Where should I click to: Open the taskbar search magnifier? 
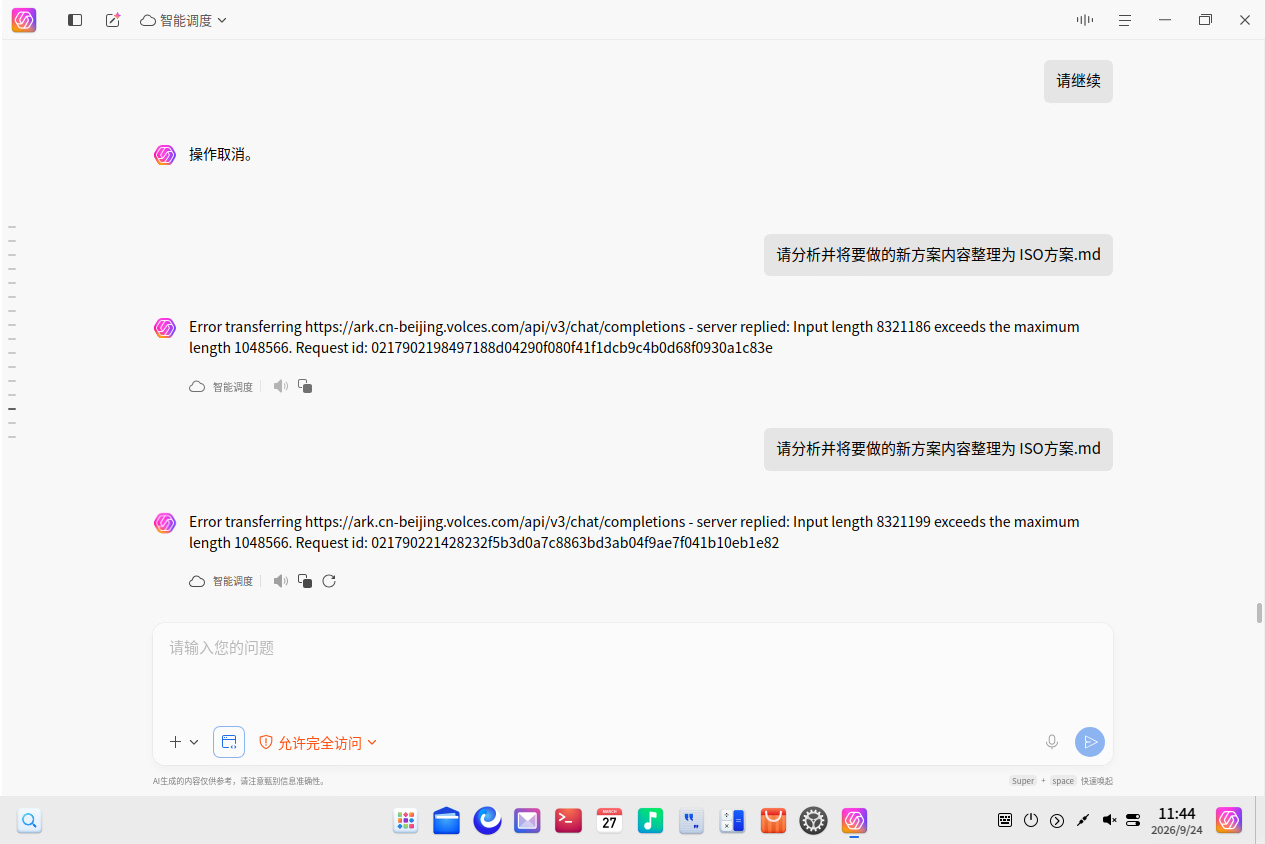tap(30, 821)
